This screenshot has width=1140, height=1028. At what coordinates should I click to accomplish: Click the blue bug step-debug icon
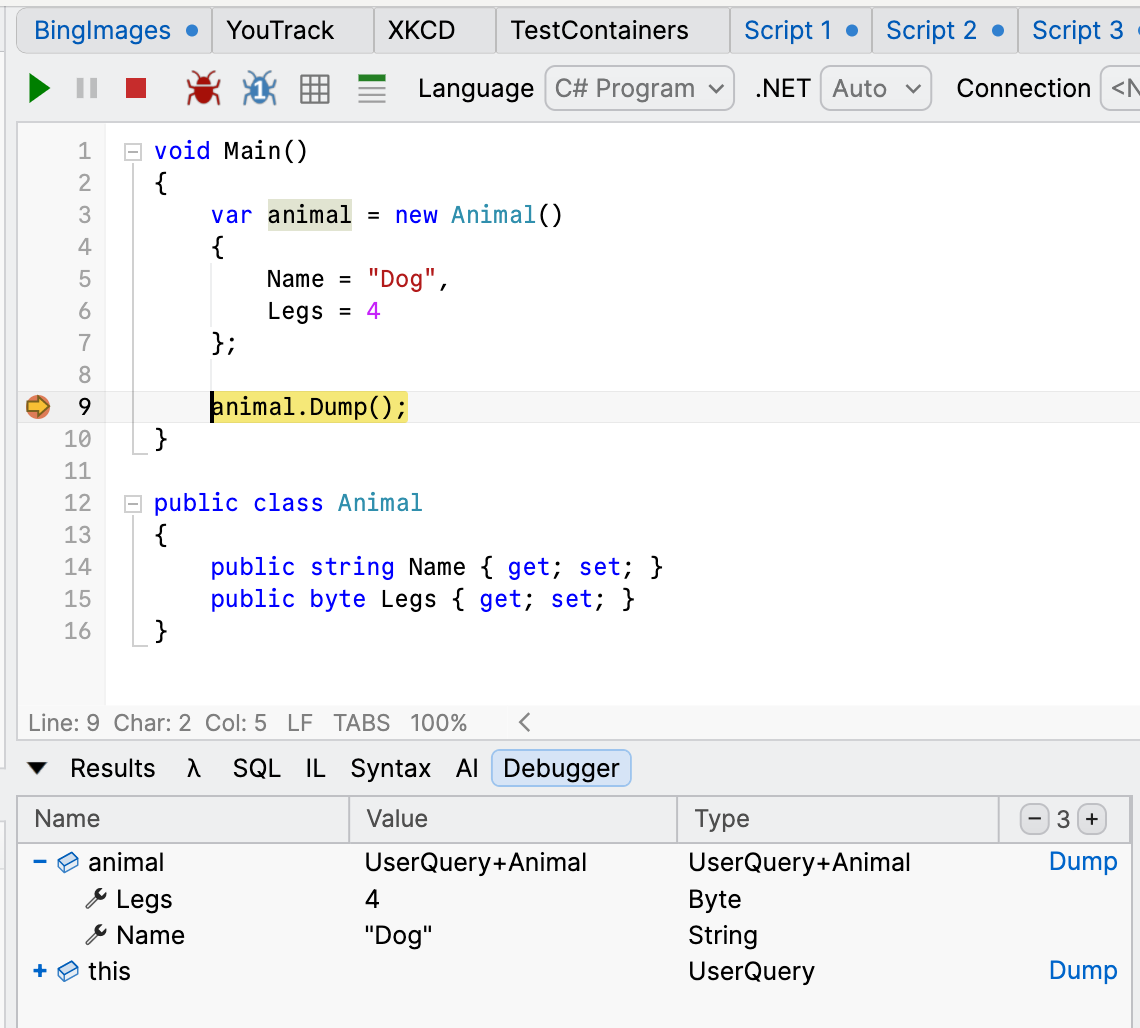click(259, 88)
